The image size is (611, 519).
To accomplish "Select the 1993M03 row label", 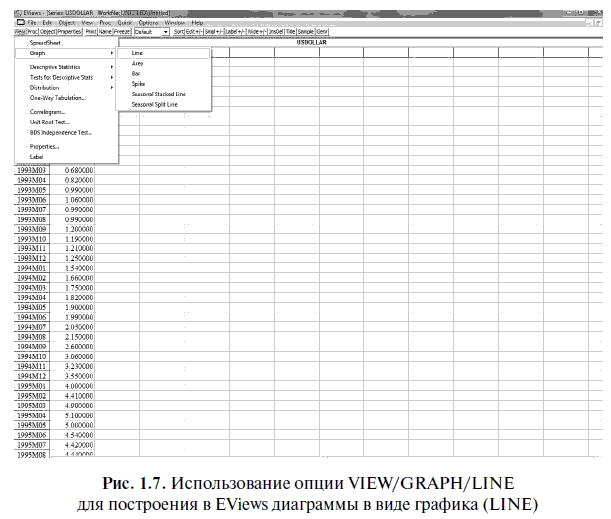I will pos(32,170).
